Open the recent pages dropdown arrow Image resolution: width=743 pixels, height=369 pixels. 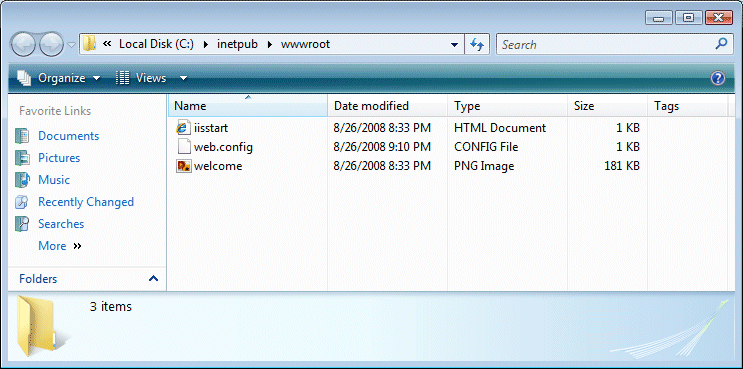pos(72,45)
